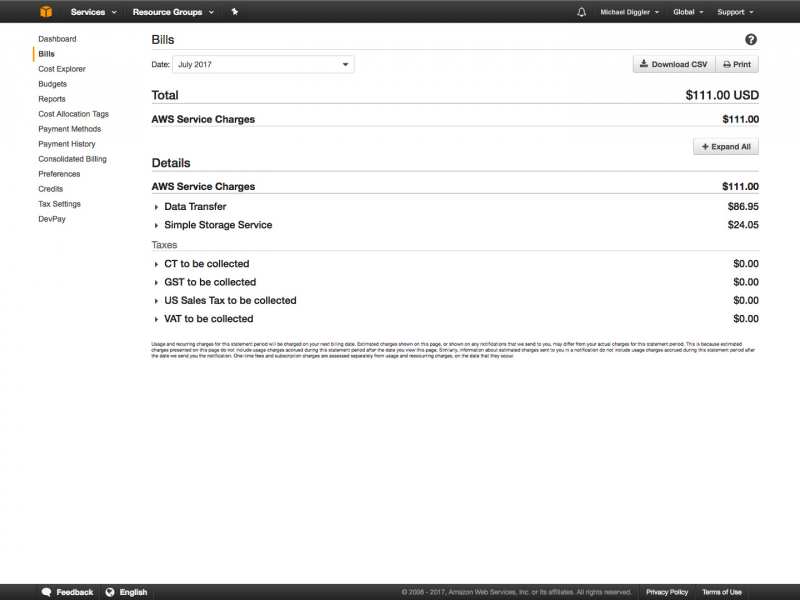The width and height of the screenshot is (800, 600).
Task: Open the Resource Groups menu
Action: pyautogui.click(x=172, y=12)
